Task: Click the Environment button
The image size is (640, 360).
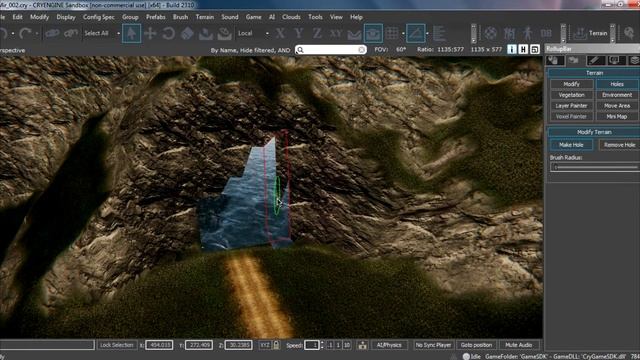Action: pos(617,95)
